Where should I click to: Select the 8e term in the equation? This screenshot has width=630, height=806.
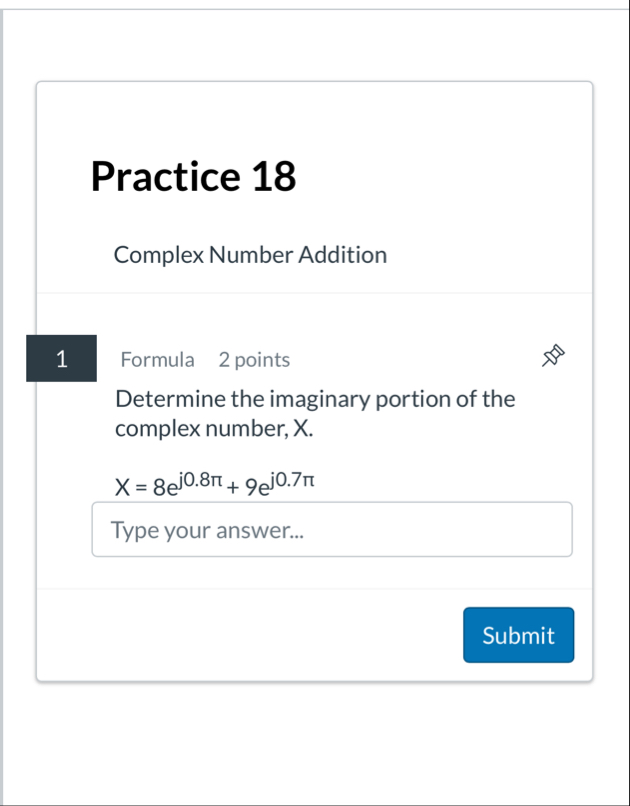click(165, 487)
